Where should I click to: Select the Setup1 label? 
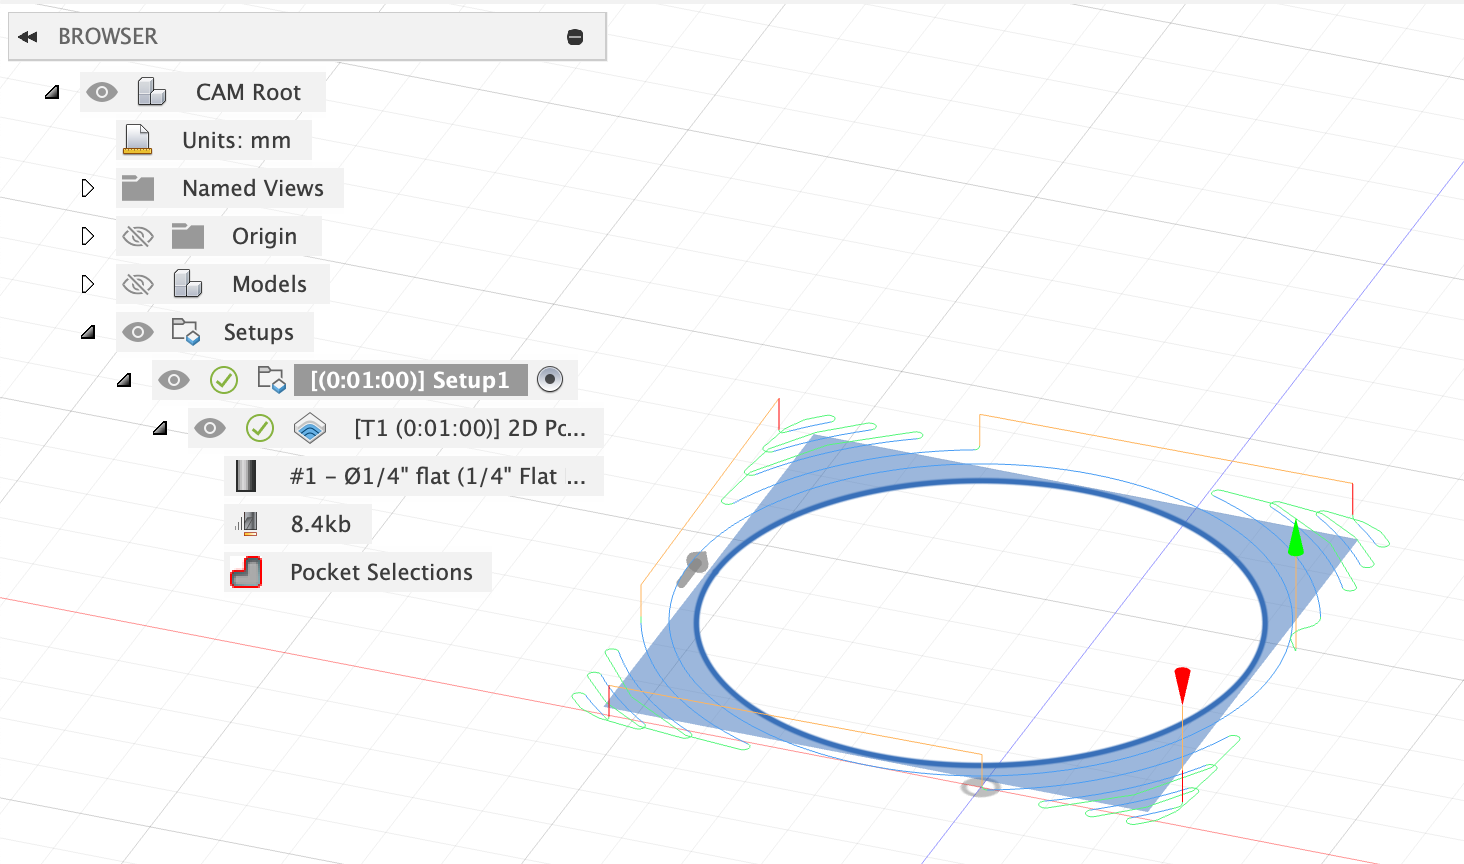pos(410,380)
